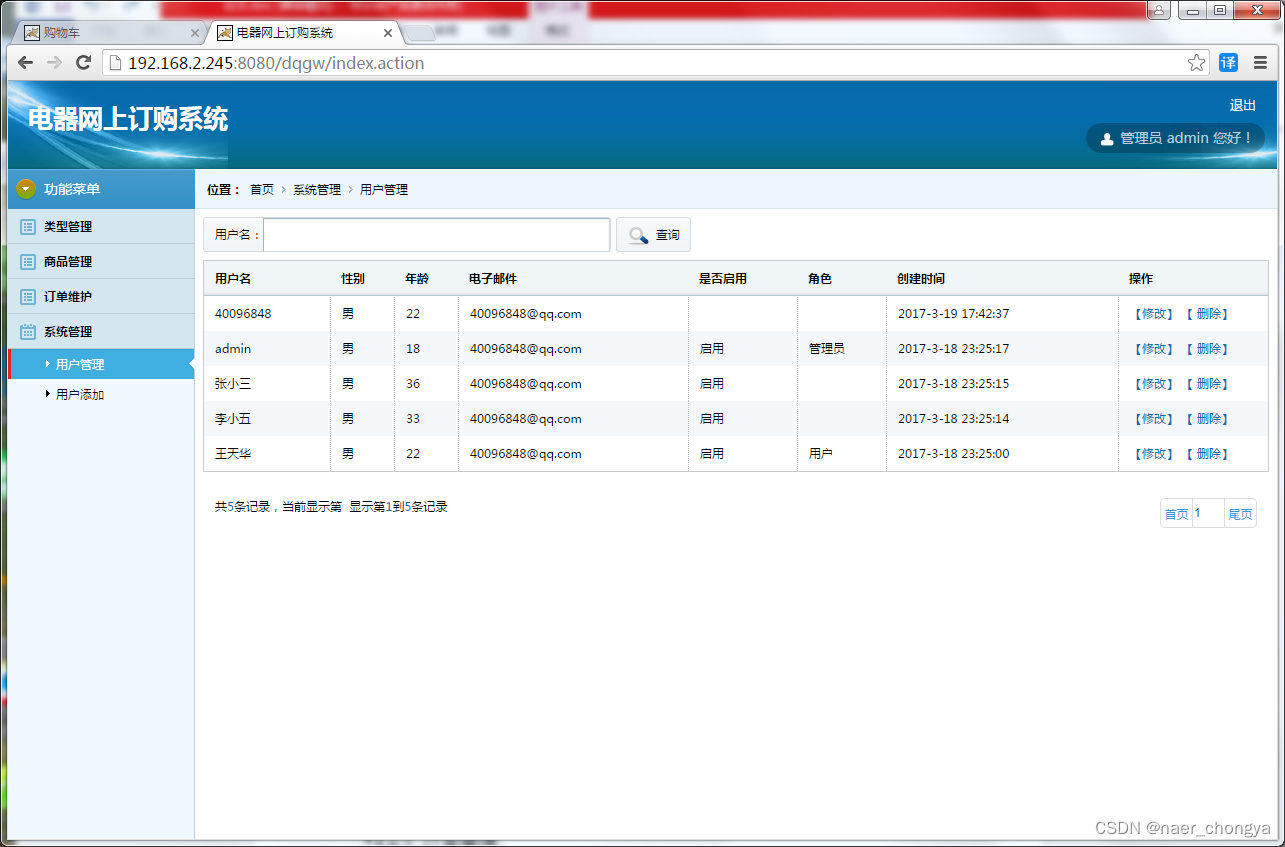Screen dimensions: 1285x847
Task: Open 商品管理 menu
Action: pos(101,262)
